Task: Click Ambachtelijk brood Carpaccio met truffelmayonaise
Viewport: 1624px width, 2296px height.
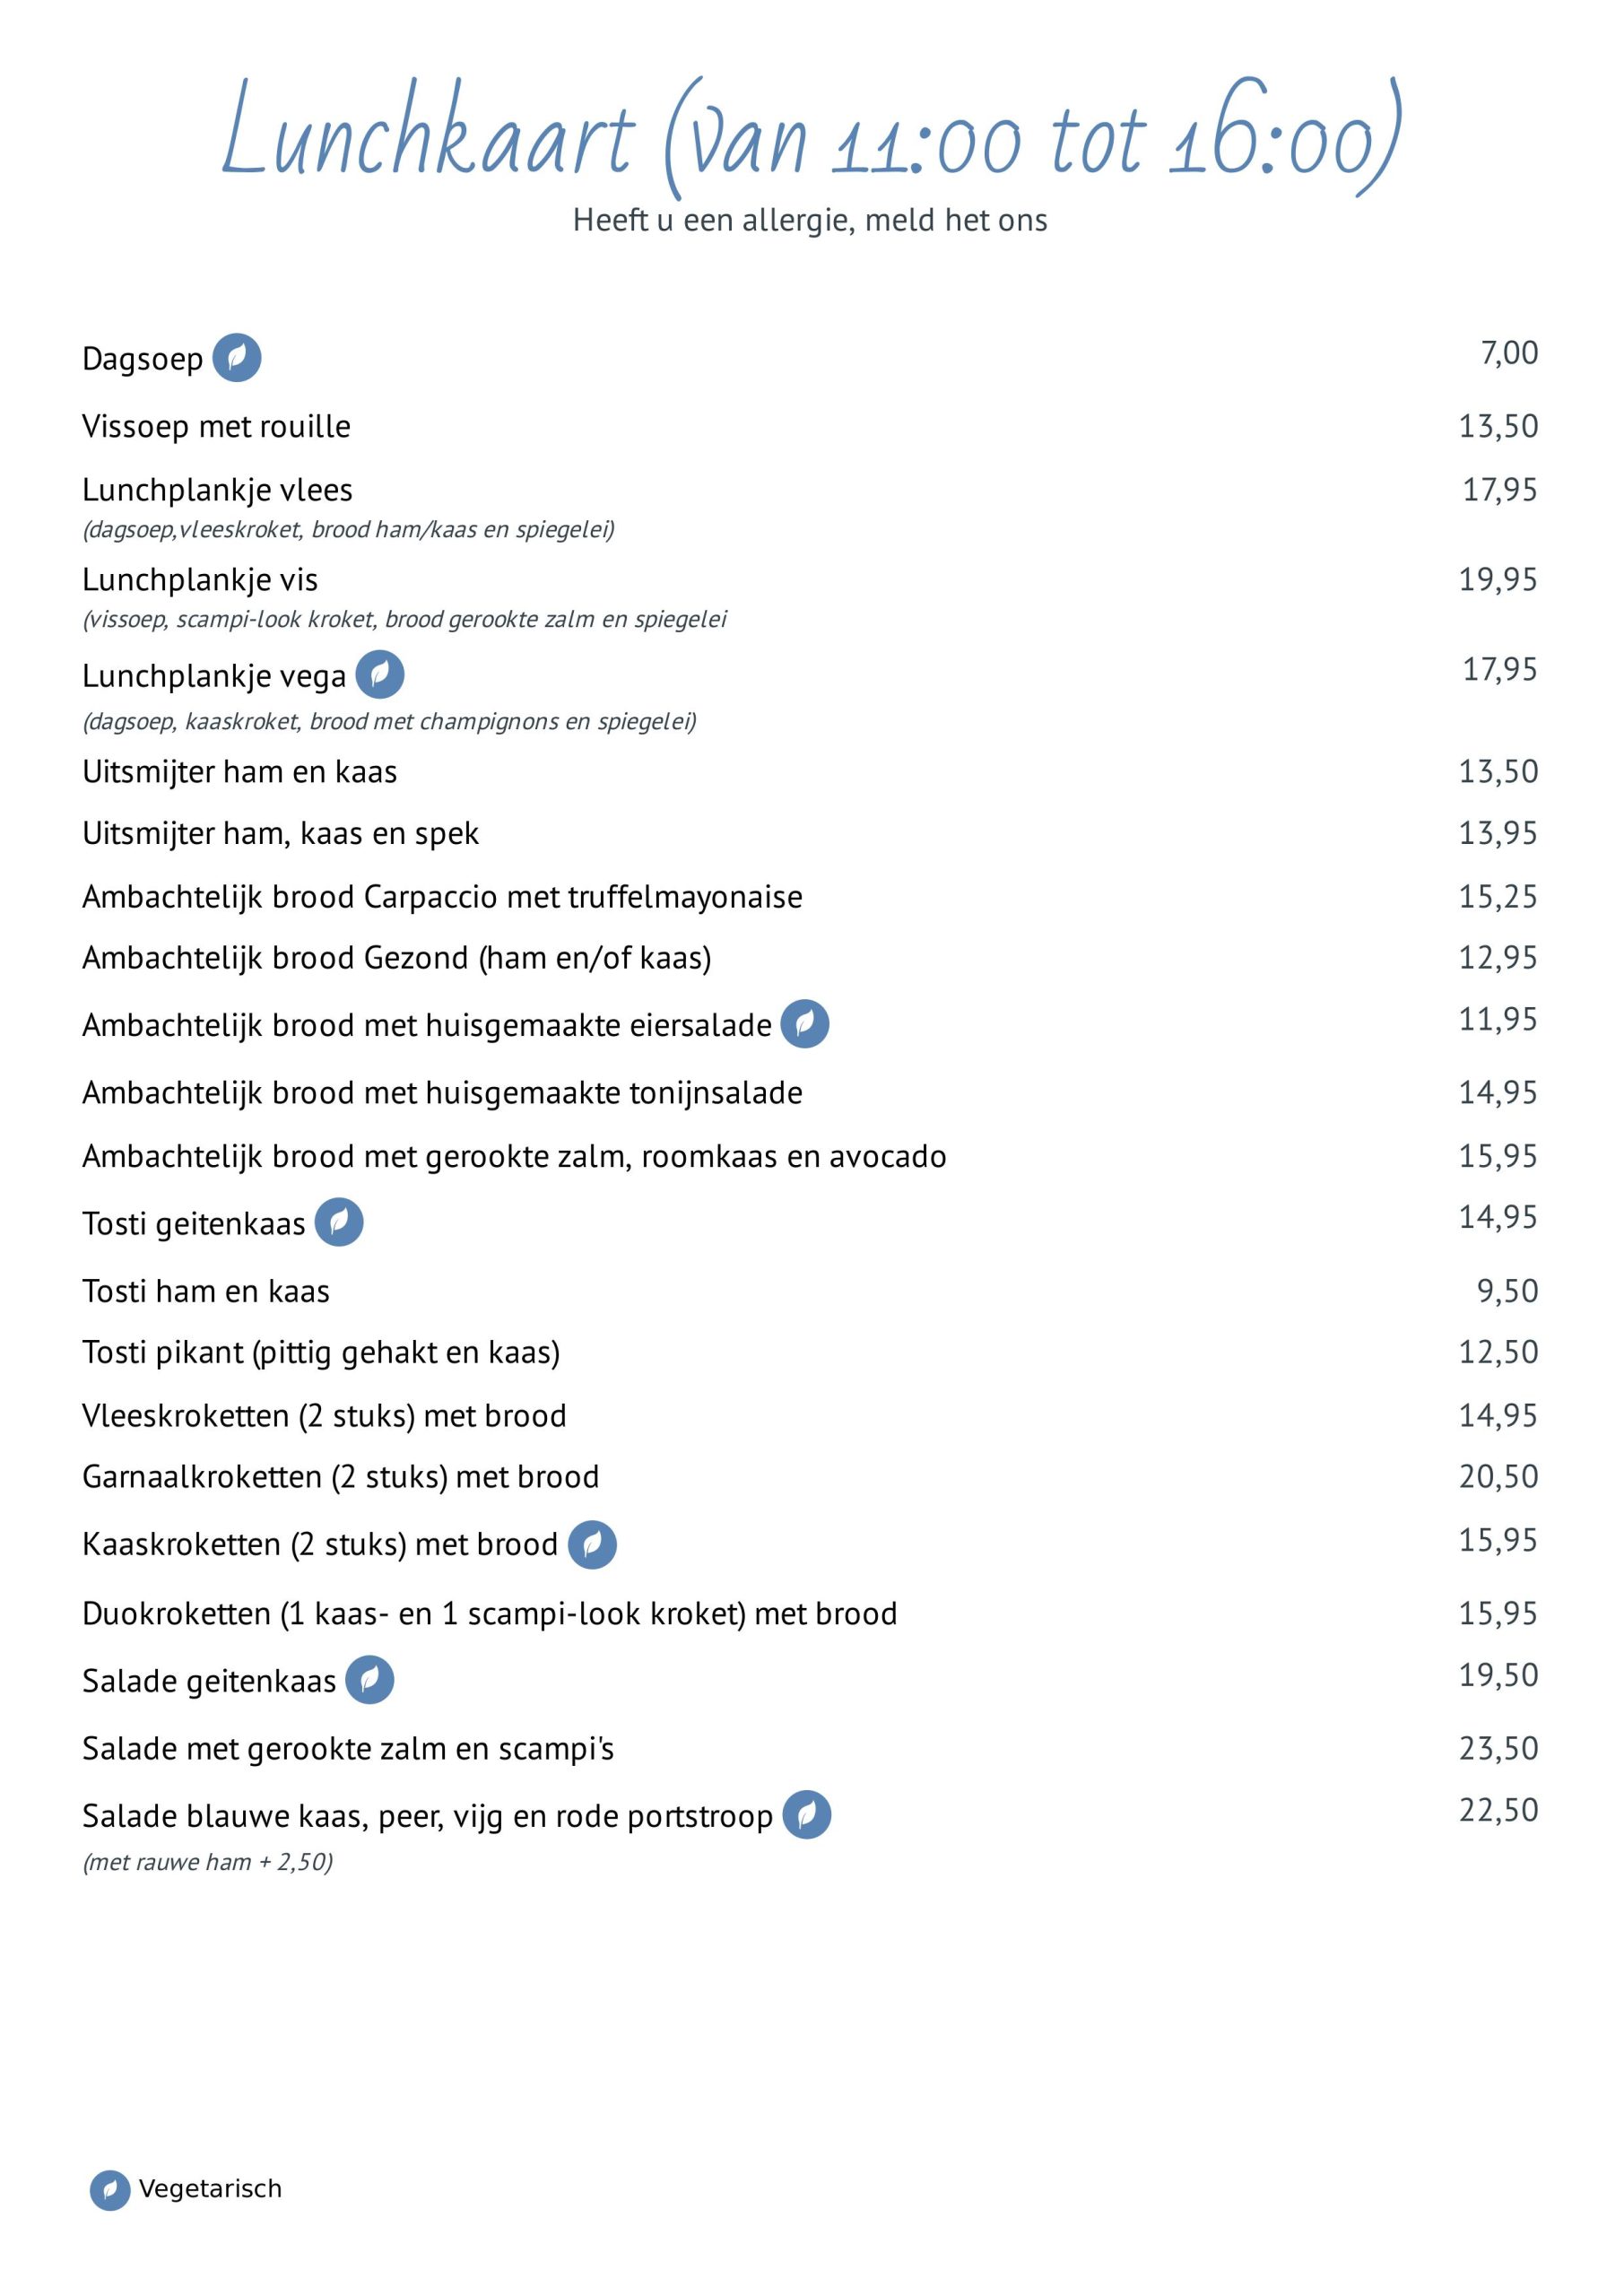Action: [442, 897]
